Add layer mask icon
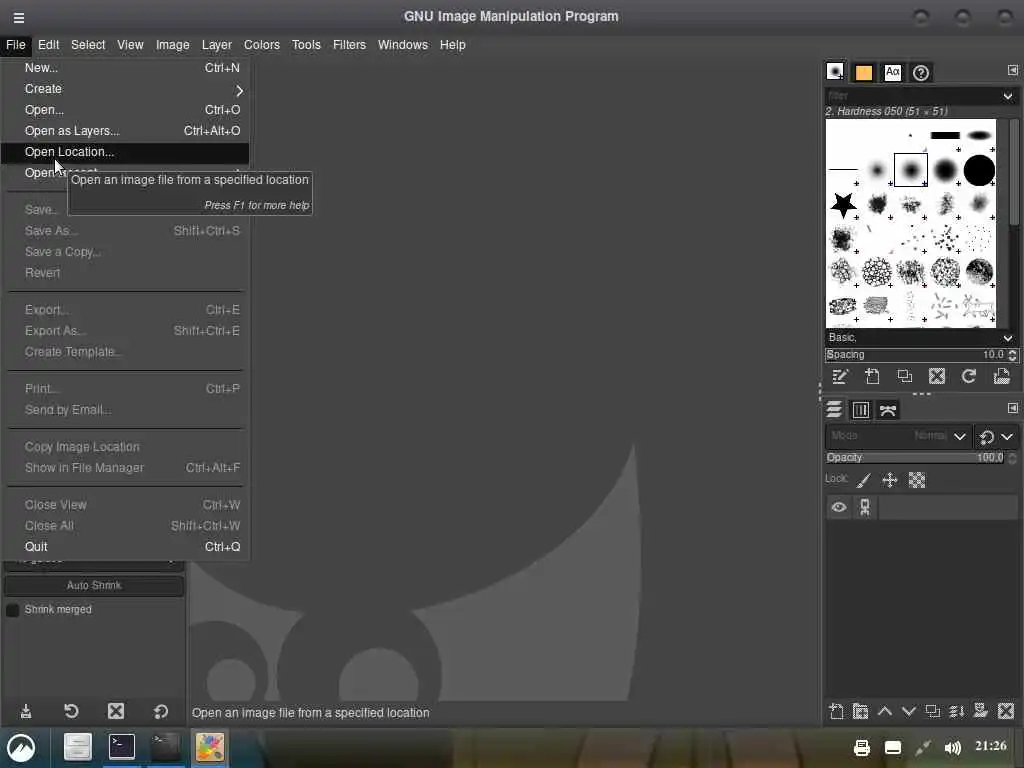 [981, 711]
